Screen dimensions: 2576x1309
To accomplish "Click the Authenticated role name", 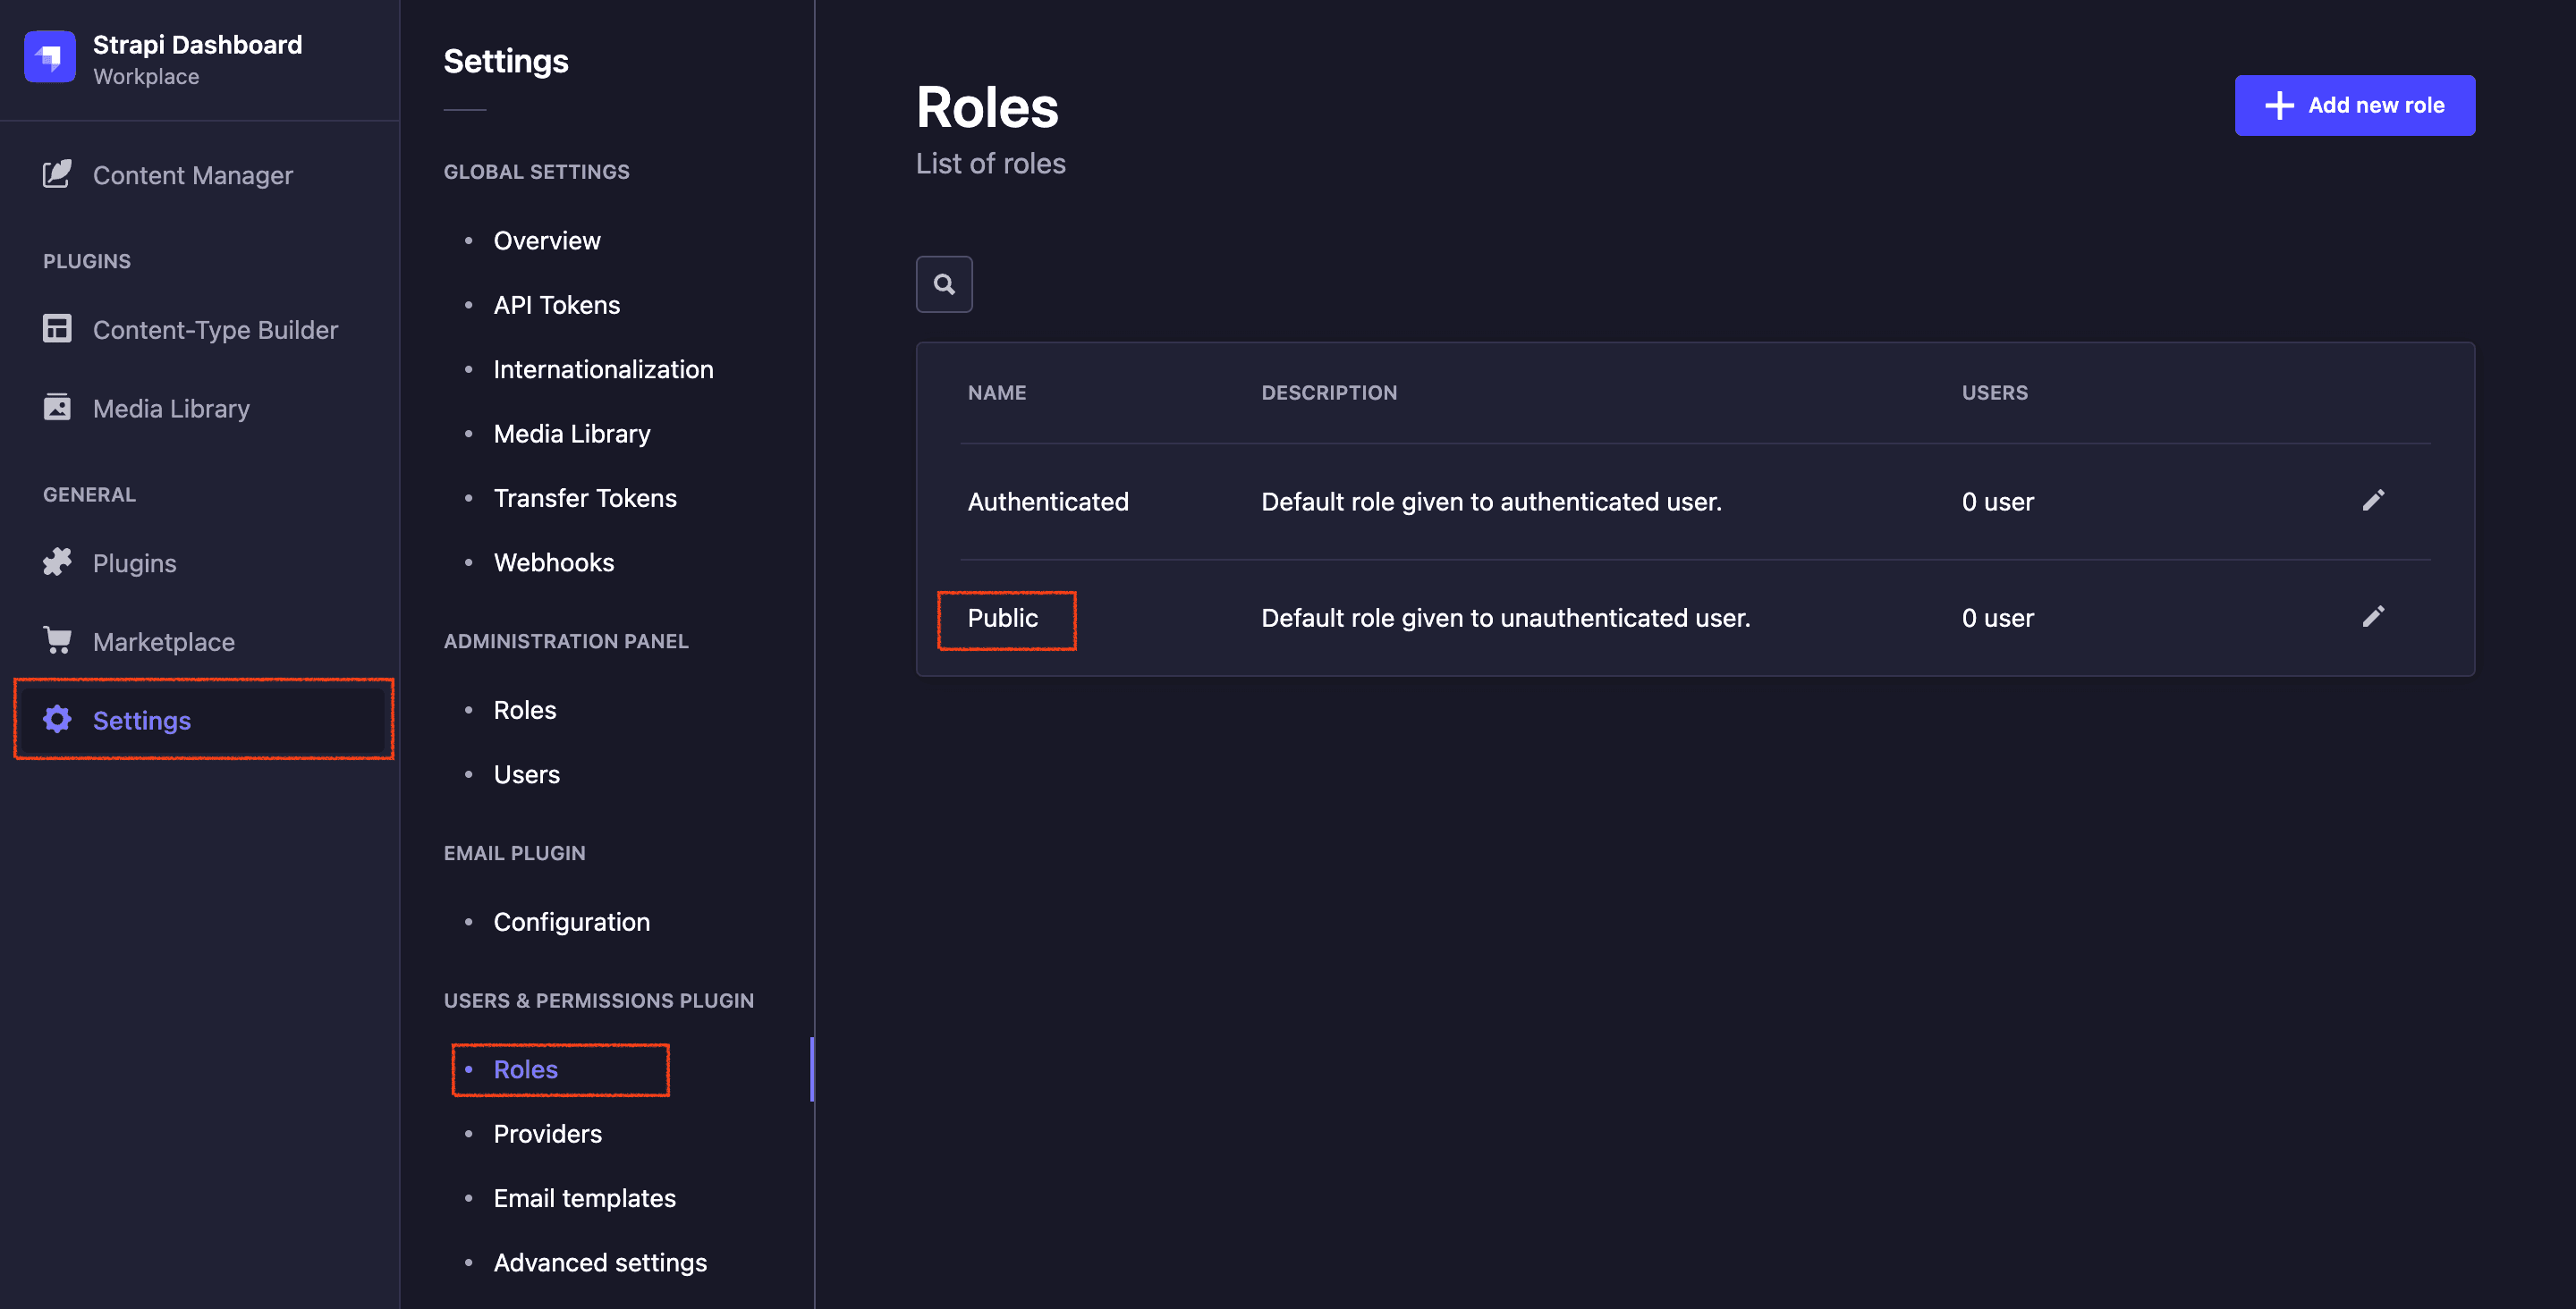I will click(x=1048, y=501).
